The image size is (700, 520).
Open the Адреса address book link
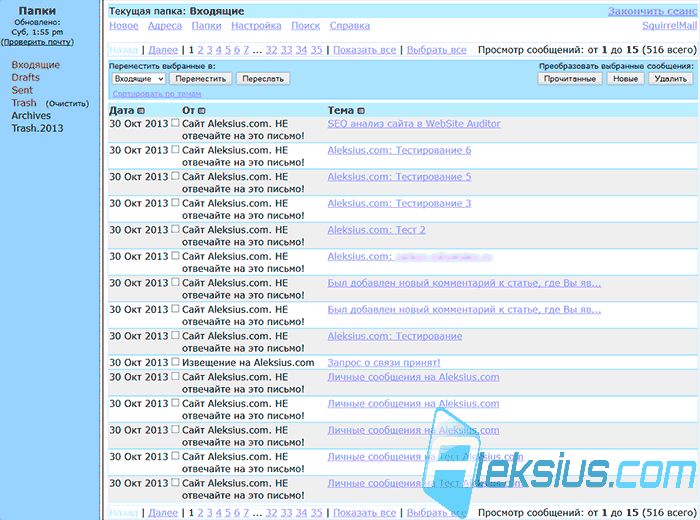(165, 26)
